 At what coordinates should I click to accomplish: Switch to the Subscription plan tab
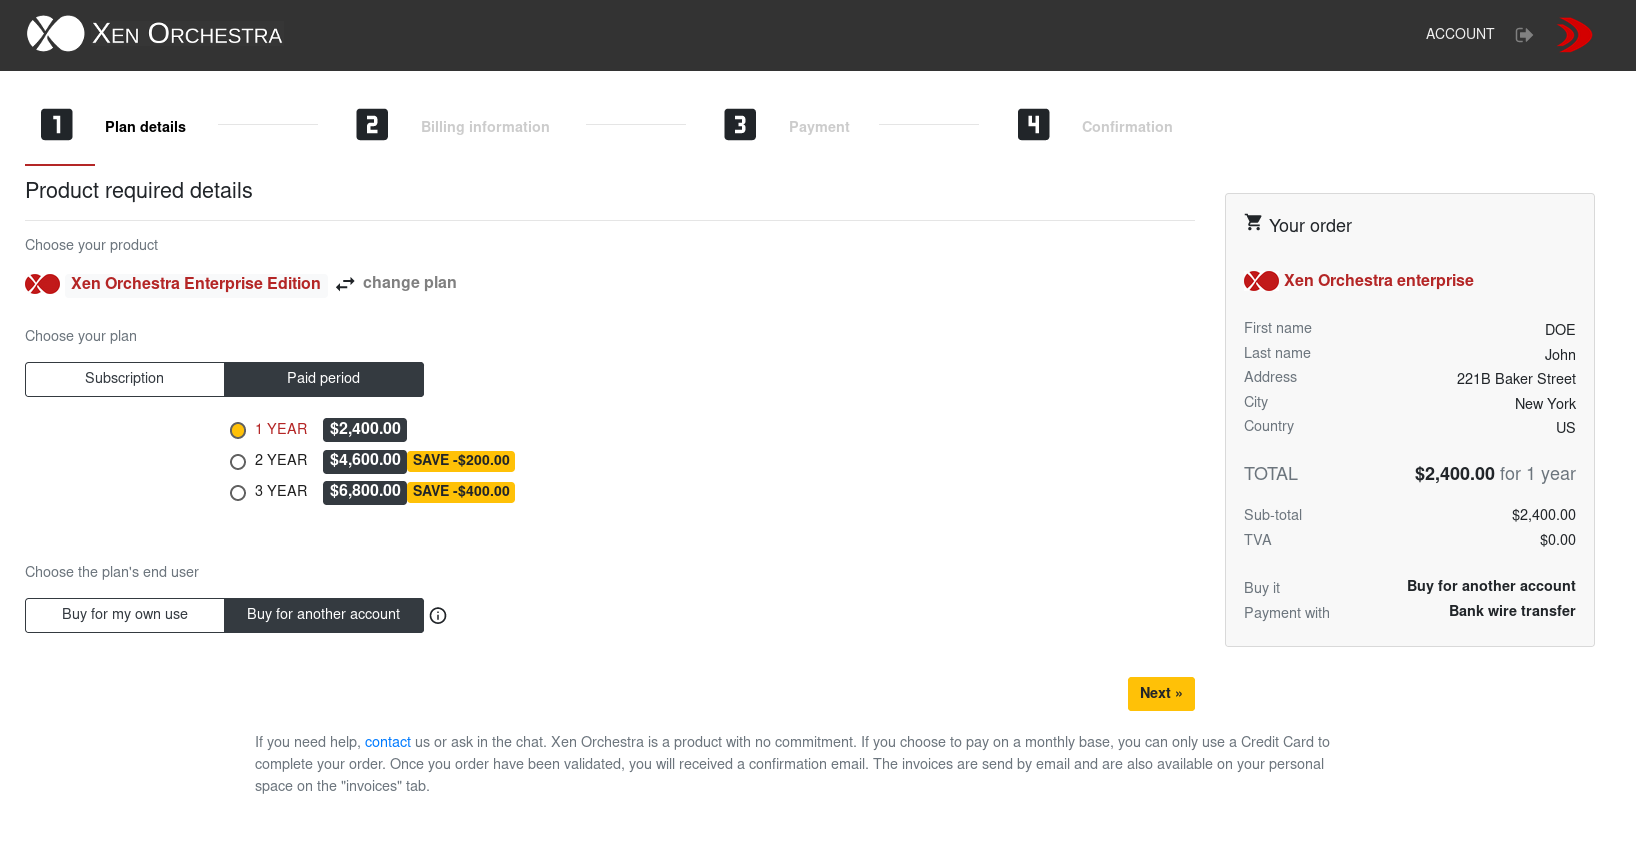coord(125,379)
